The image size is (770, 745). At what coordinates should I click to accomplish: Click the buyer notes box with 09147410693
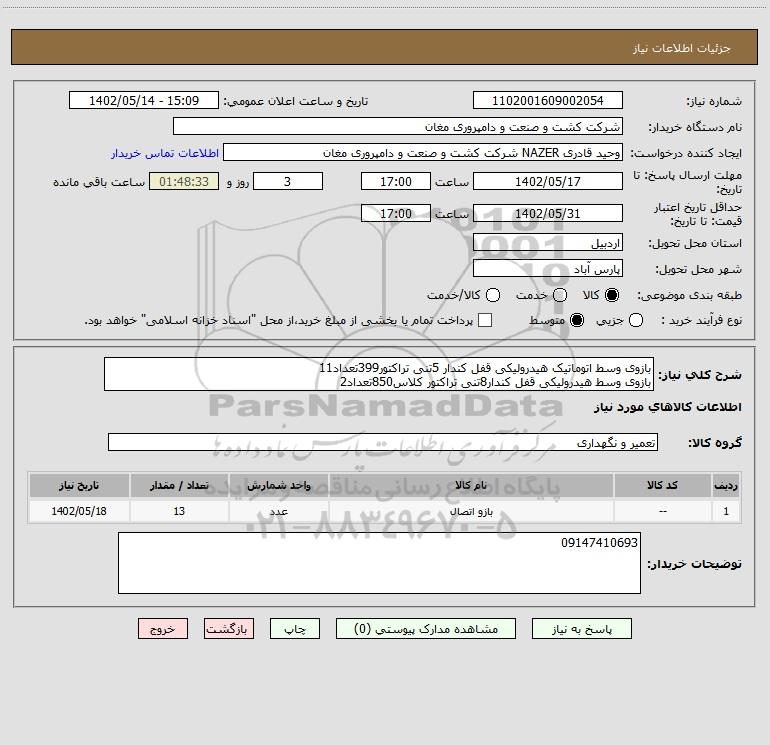(379, 563)
